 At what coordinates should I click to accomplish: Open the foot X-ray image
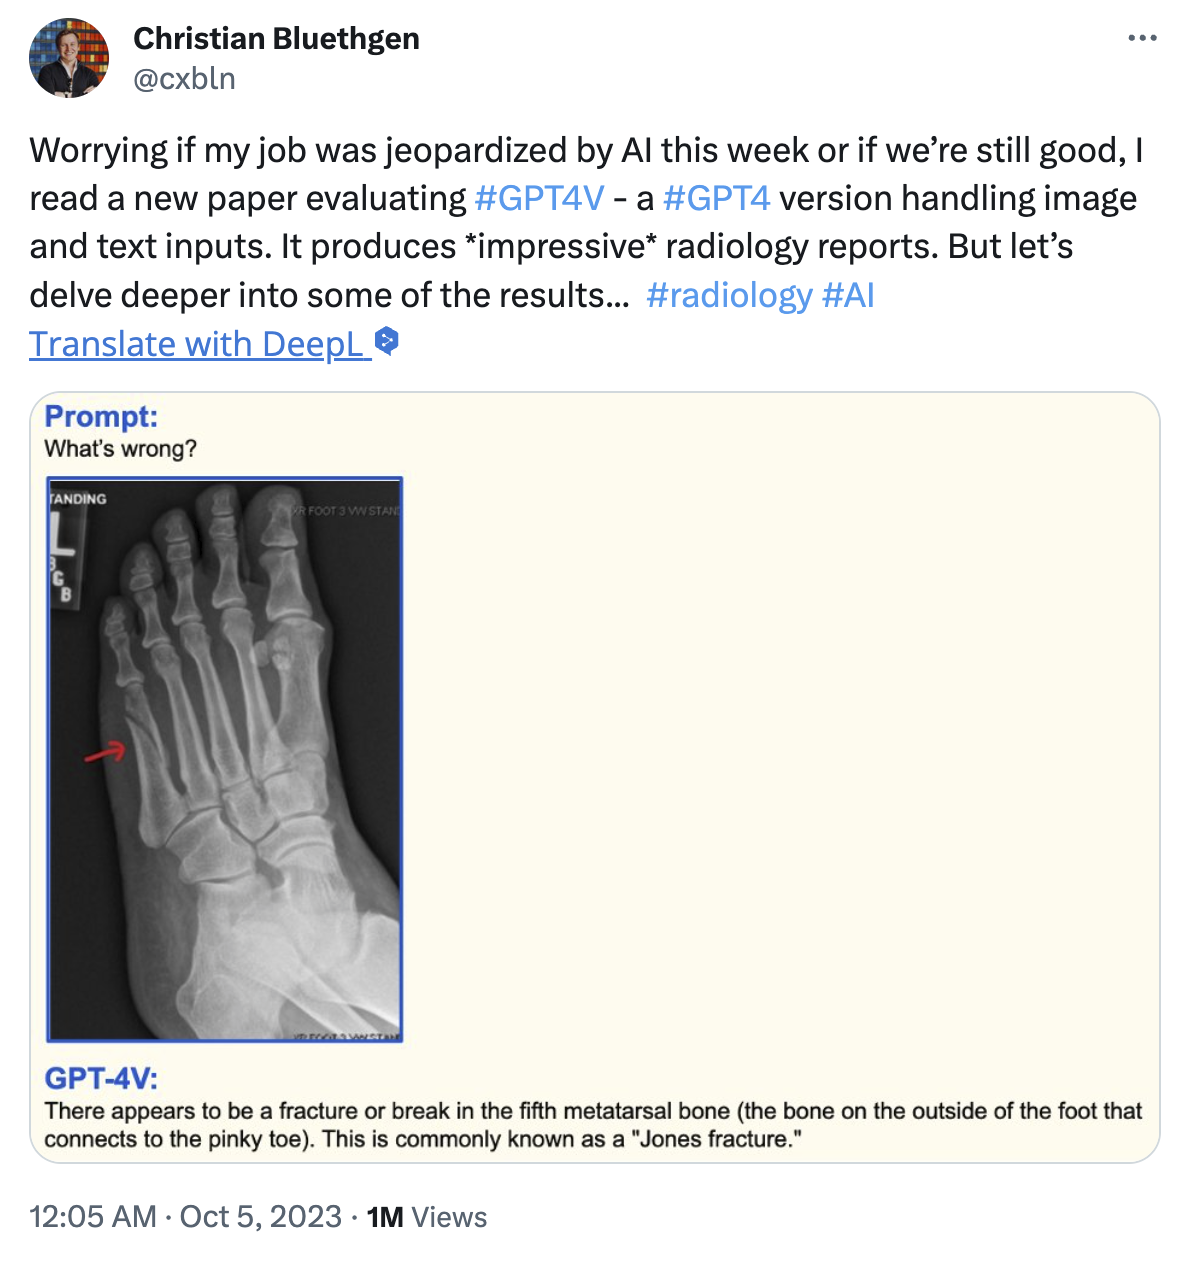225,760
